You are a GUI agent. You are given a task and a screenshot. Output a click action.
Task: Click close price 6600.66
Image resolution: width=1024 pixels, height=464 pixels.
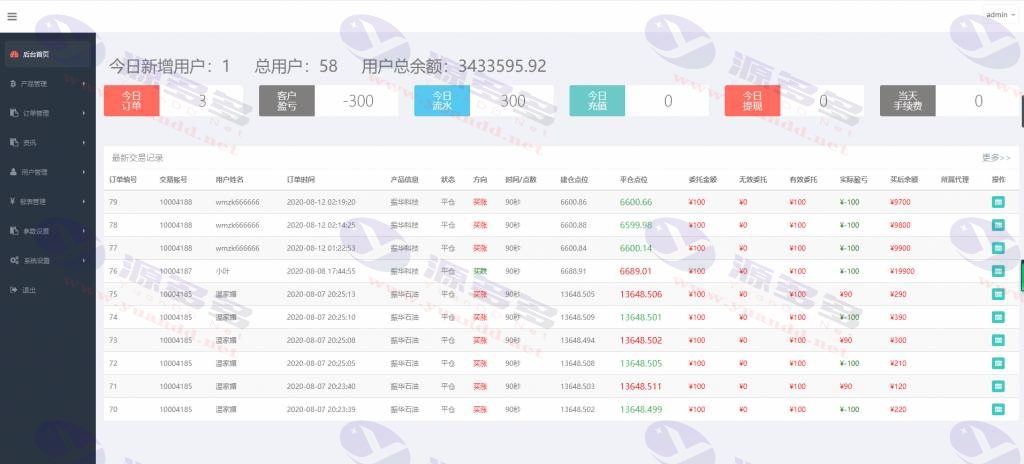pyautogui.click(x=635, y=202)
